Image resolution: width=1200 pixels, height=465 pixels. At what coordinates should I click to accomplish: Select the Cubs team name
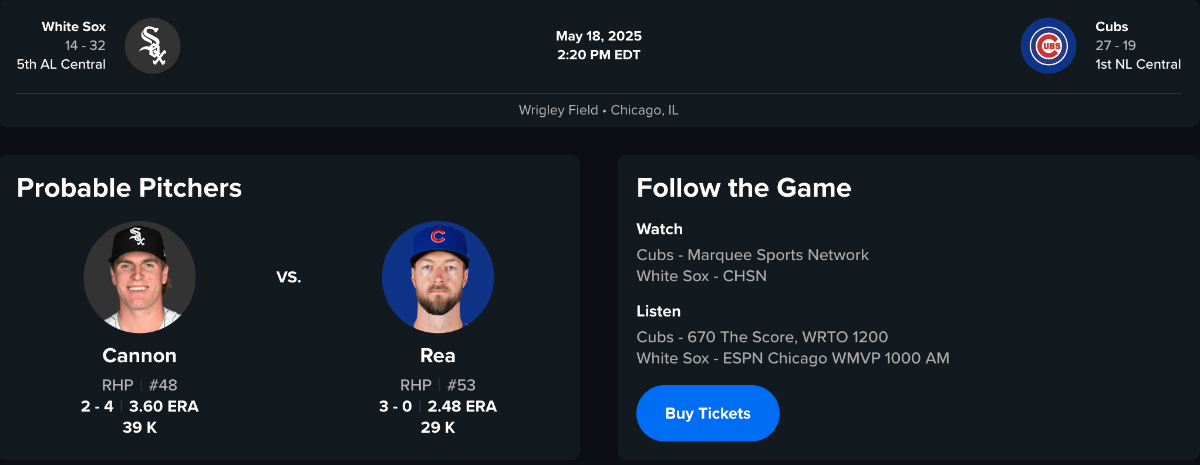(1111, 27)
